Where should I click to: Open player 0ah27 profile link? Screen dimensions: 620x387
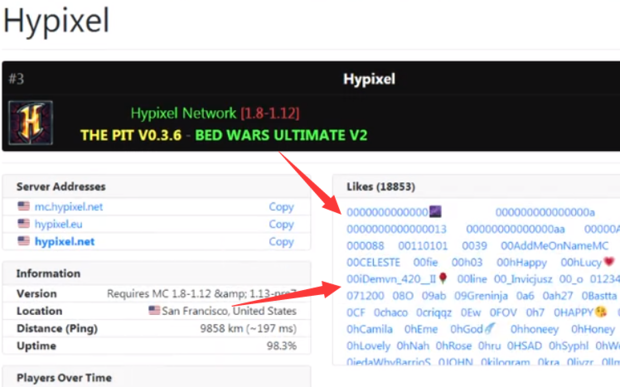[558, 296]
